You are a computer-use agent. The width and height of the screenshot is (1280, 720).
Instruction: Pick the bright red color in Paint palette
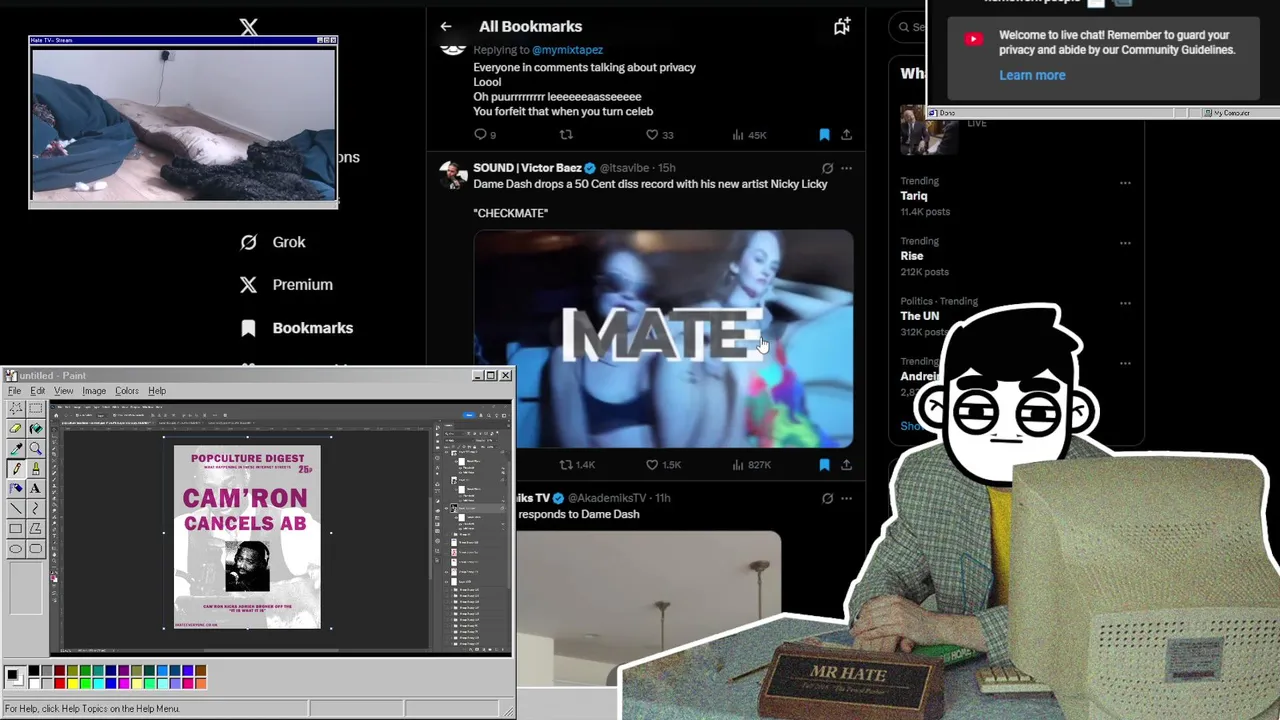pos(59,683)
